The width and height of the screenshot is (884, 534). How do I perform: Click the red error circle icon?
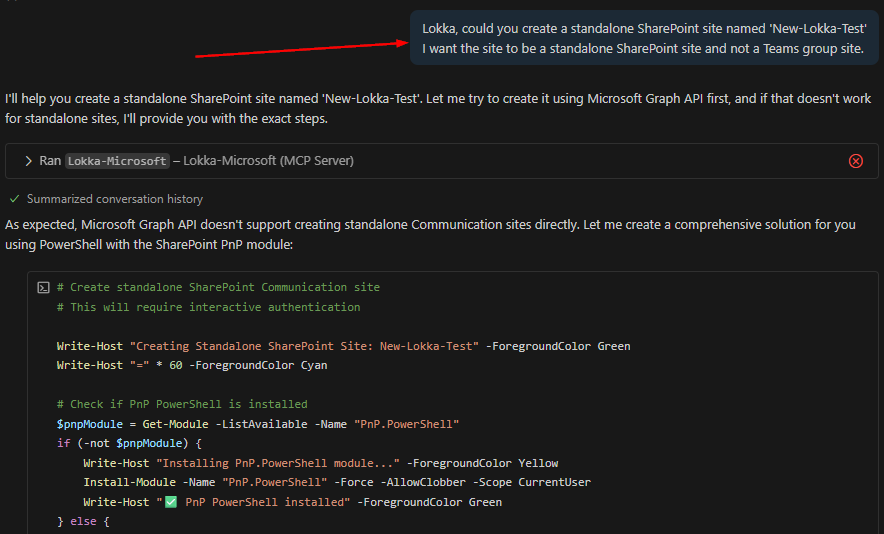point(855,161)
